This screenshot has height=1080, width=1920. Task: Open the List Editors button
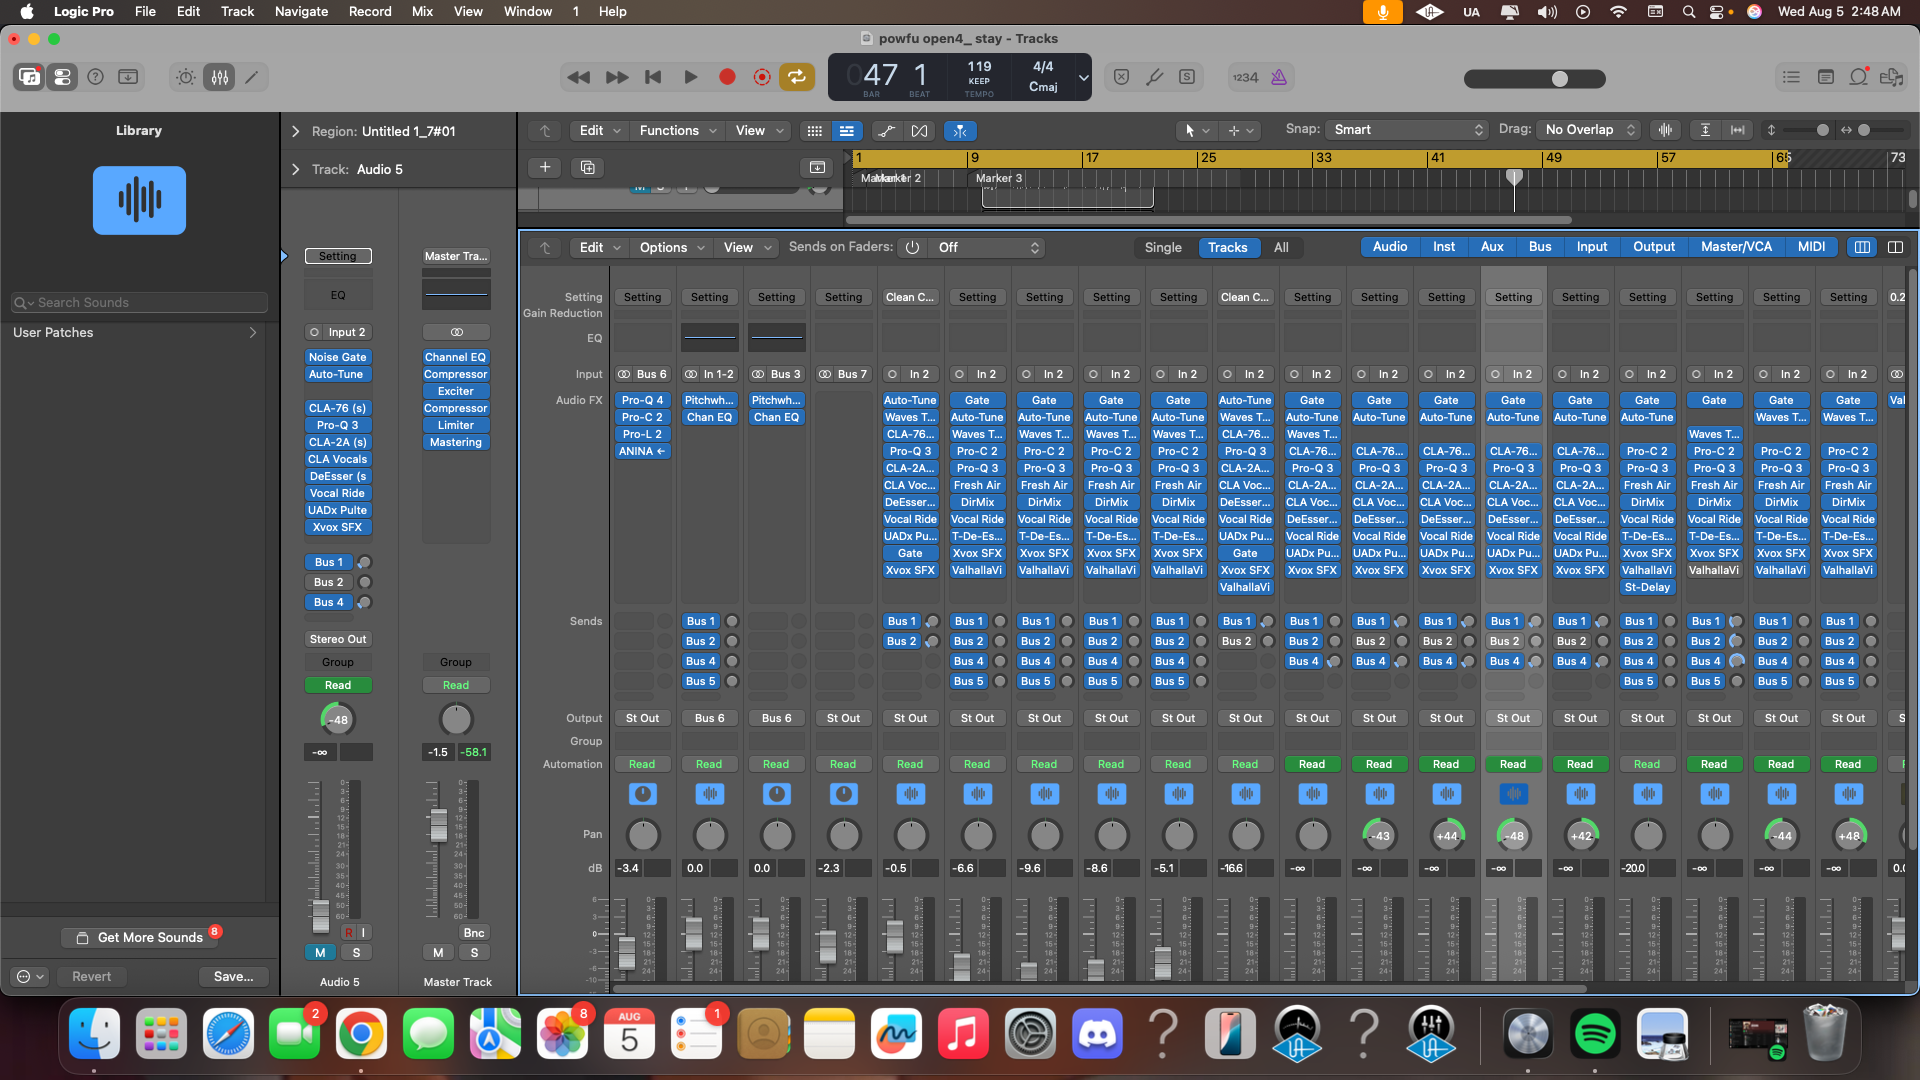click(1791, 77)
